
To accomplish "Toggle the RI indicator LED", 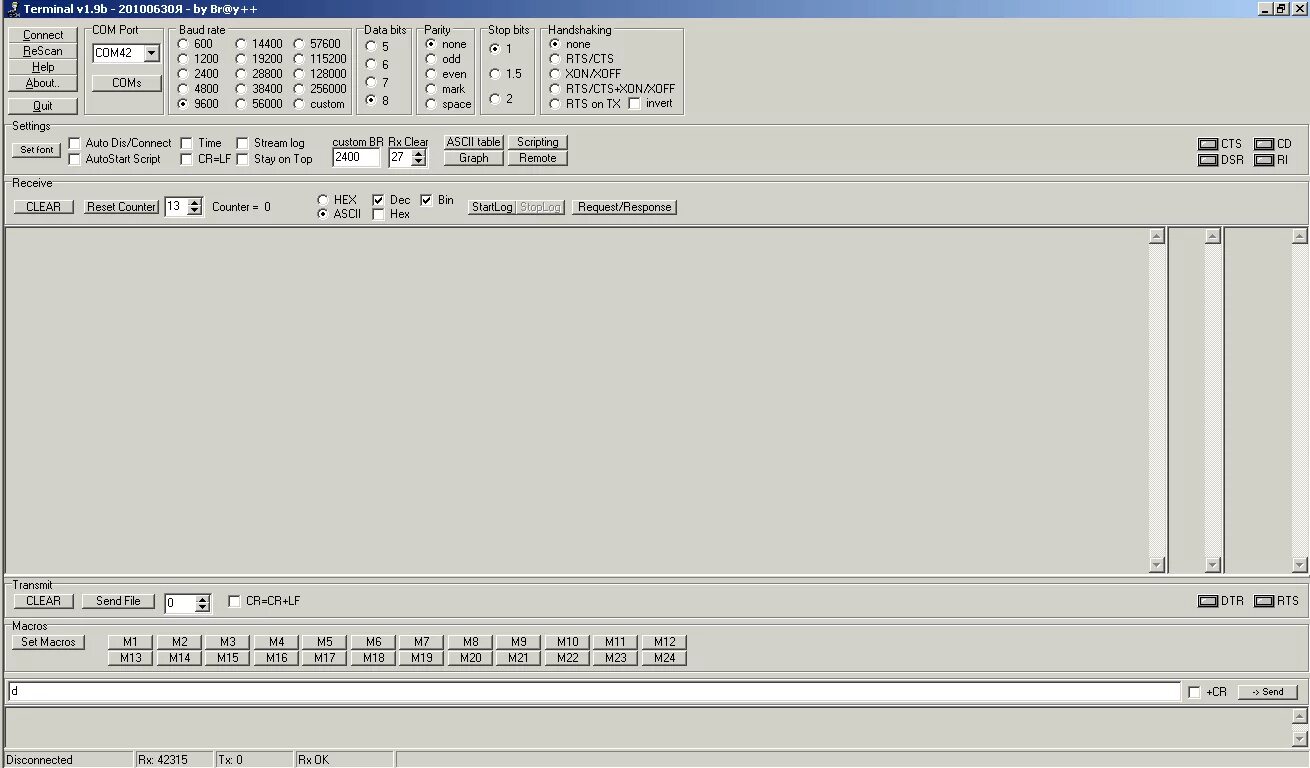I will (1264, 160).
